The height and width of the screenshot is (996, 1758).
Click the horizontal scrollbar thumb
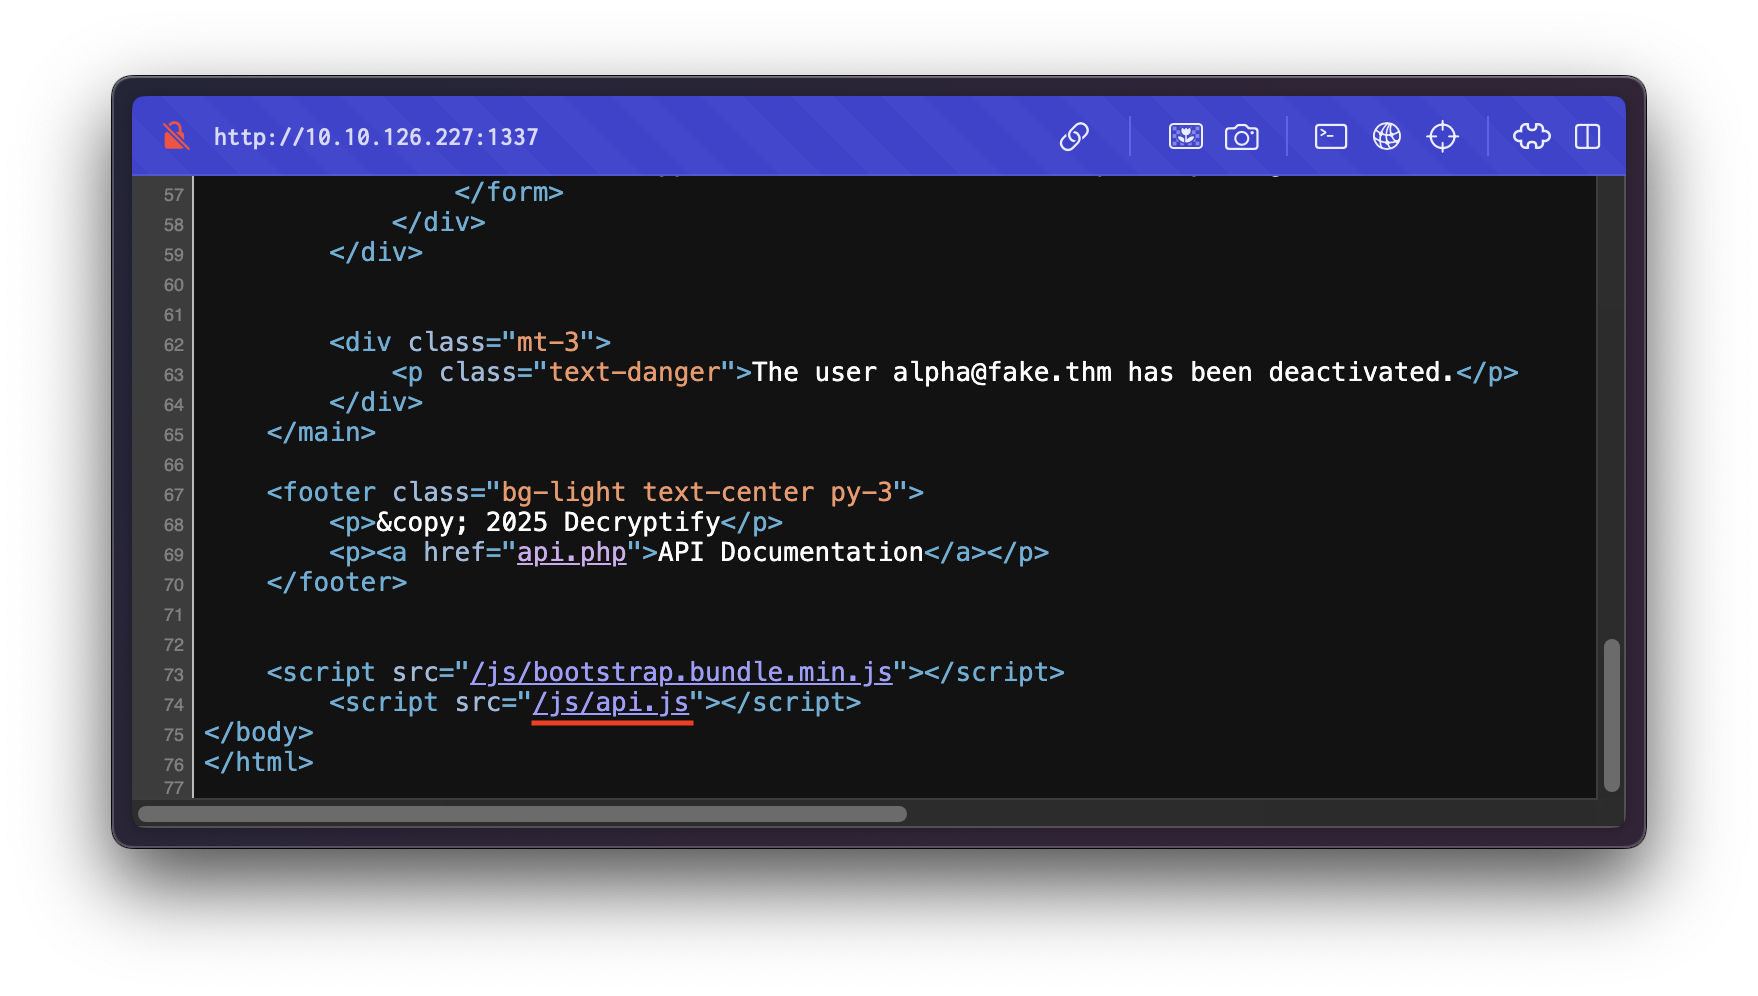522,814
